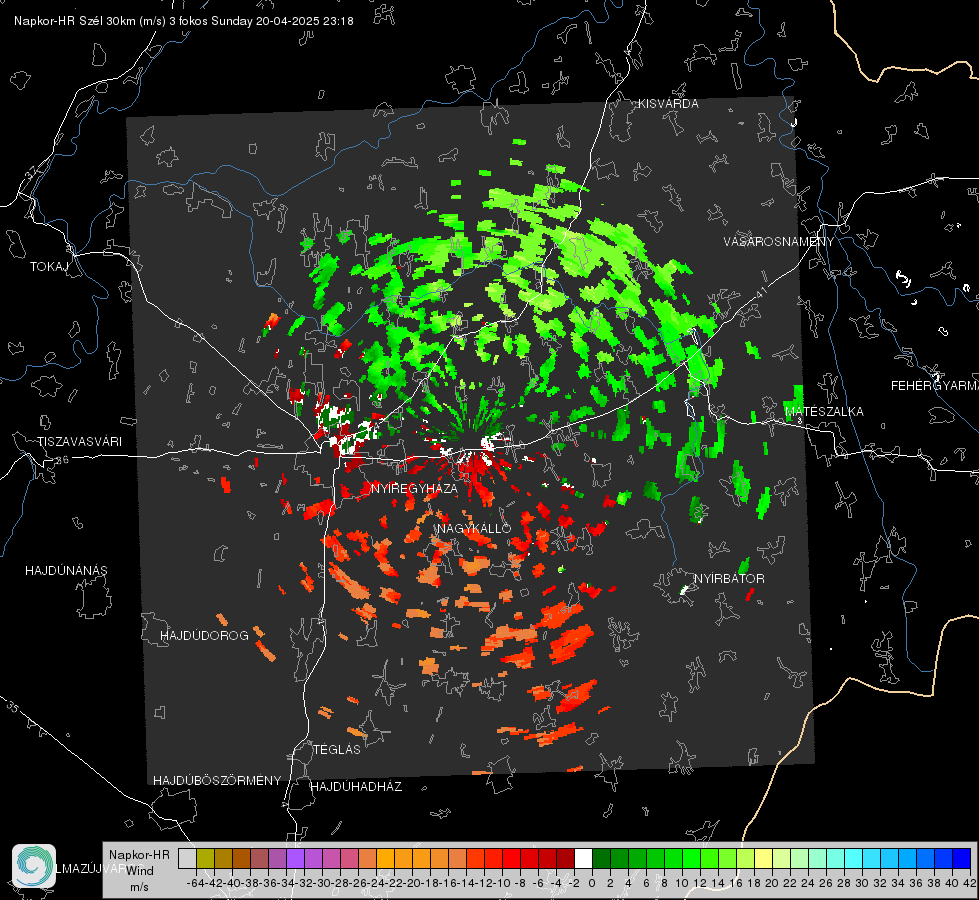
Task: Click the -64 legend value
Action: 196,883
